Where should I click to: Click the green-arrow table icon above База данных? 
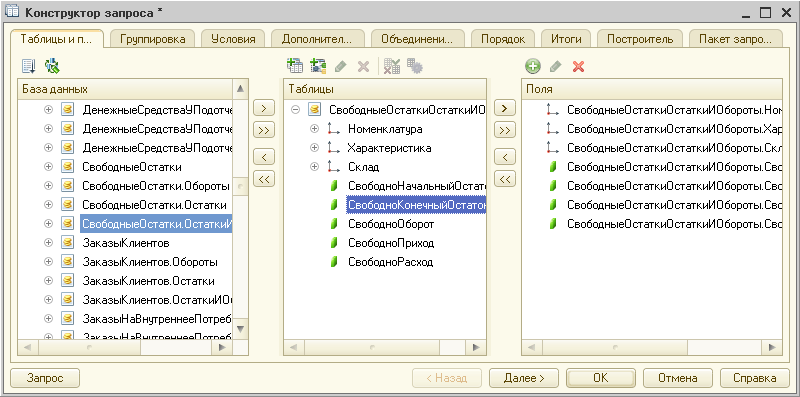52,65
